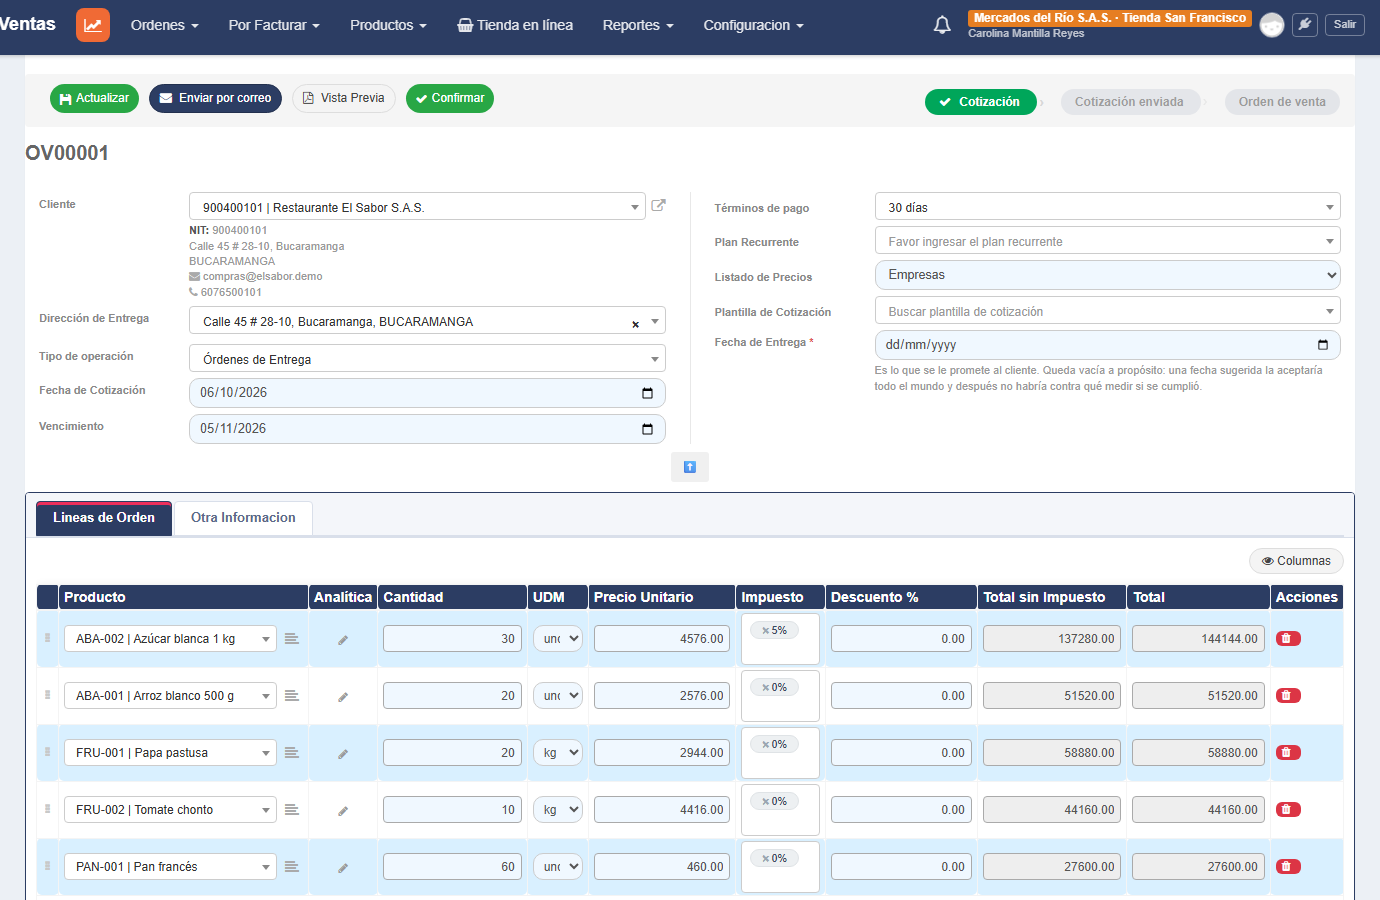Open Tipo de operación dropdown
Screen dimensions: 1380x900
(427, 359)
